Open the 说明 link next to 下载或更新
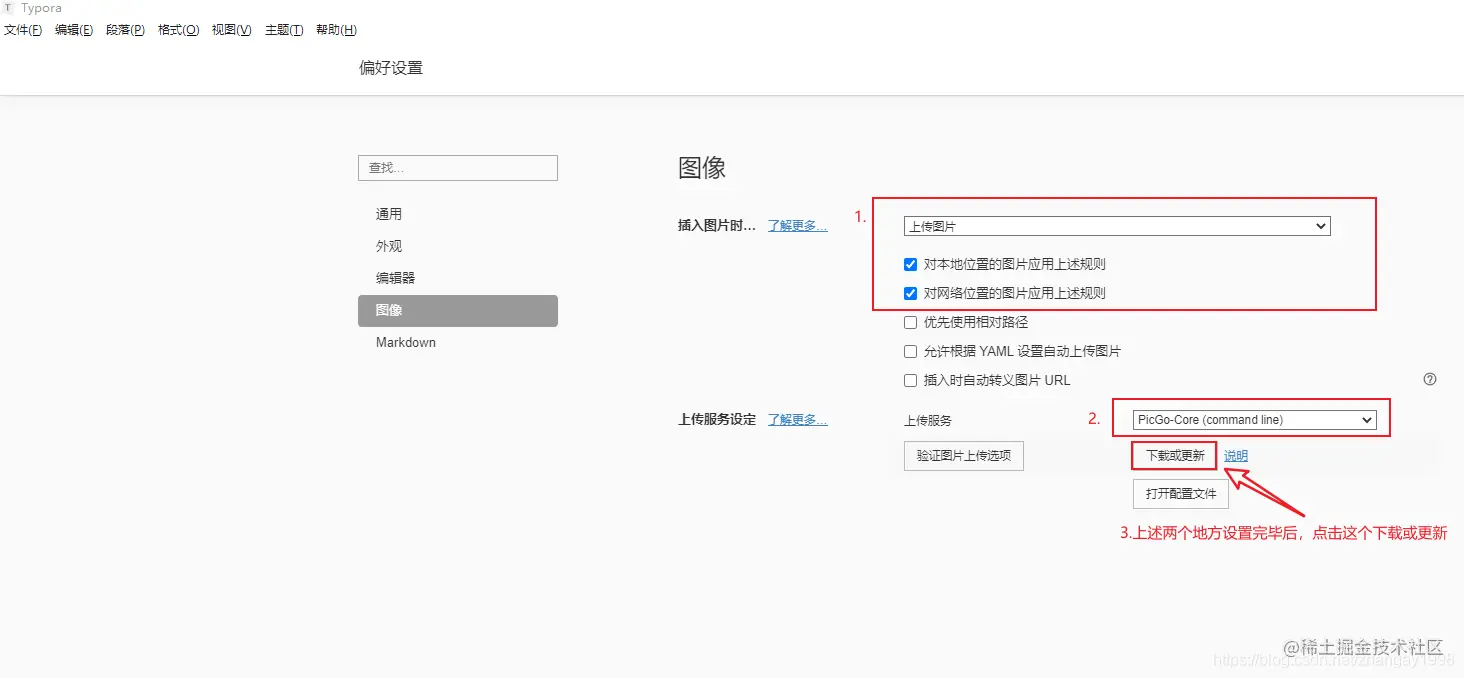Image resolution: width=1464 pixels, height=678 pixels. [1235, 455]
